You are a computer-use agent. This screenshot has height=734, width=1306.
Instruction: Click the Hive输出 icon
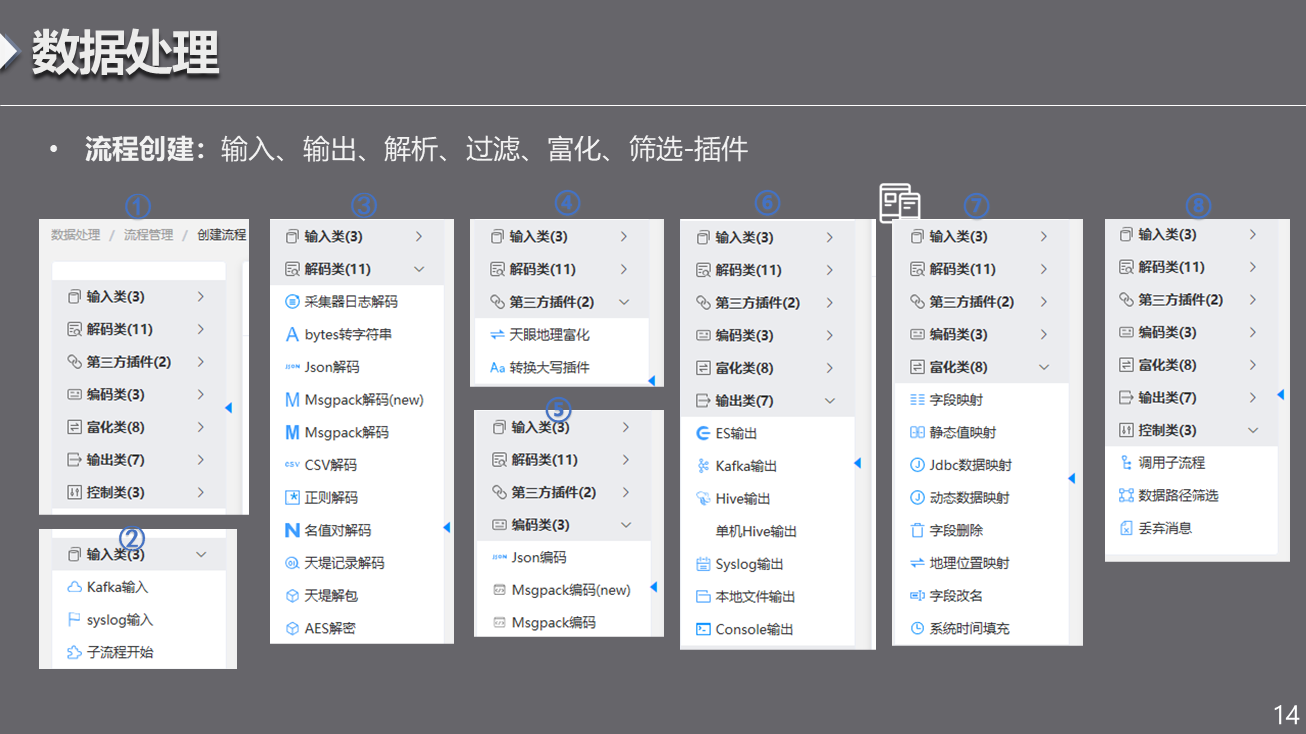pyautogui.click(x=702, y=498)
